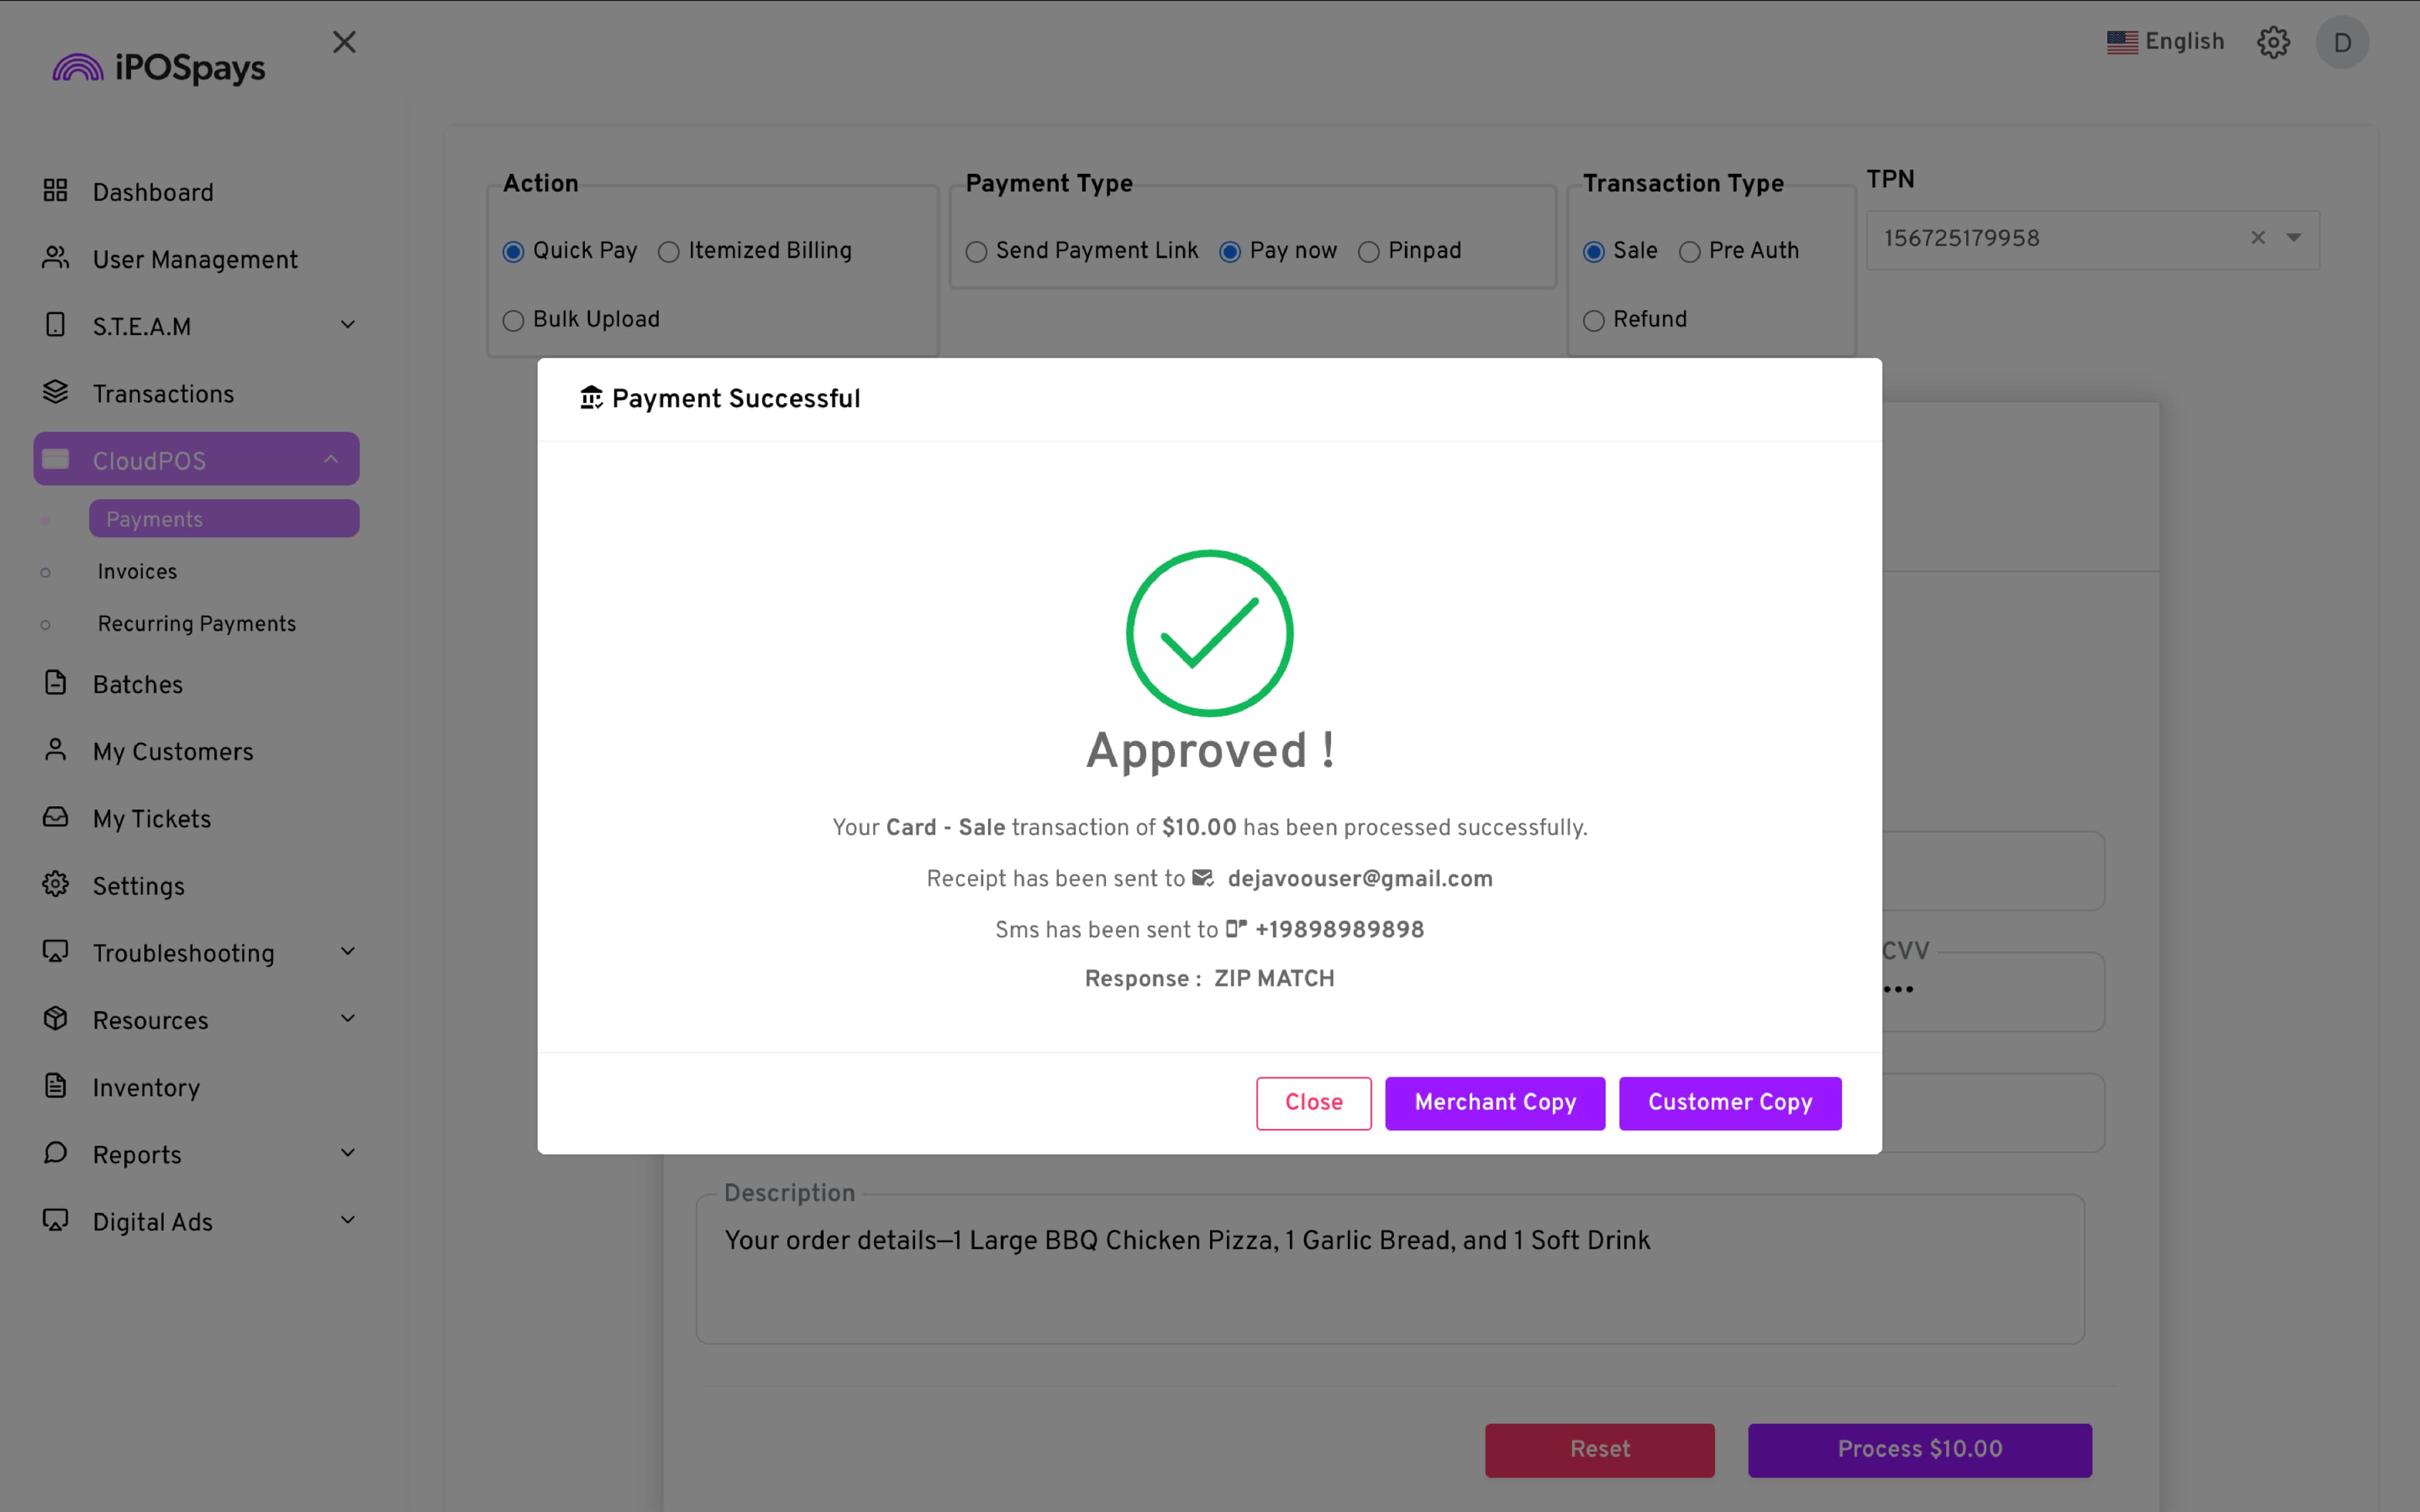Choose the Refund transaction type
2420x1512 pixels.
(1594, 321)
